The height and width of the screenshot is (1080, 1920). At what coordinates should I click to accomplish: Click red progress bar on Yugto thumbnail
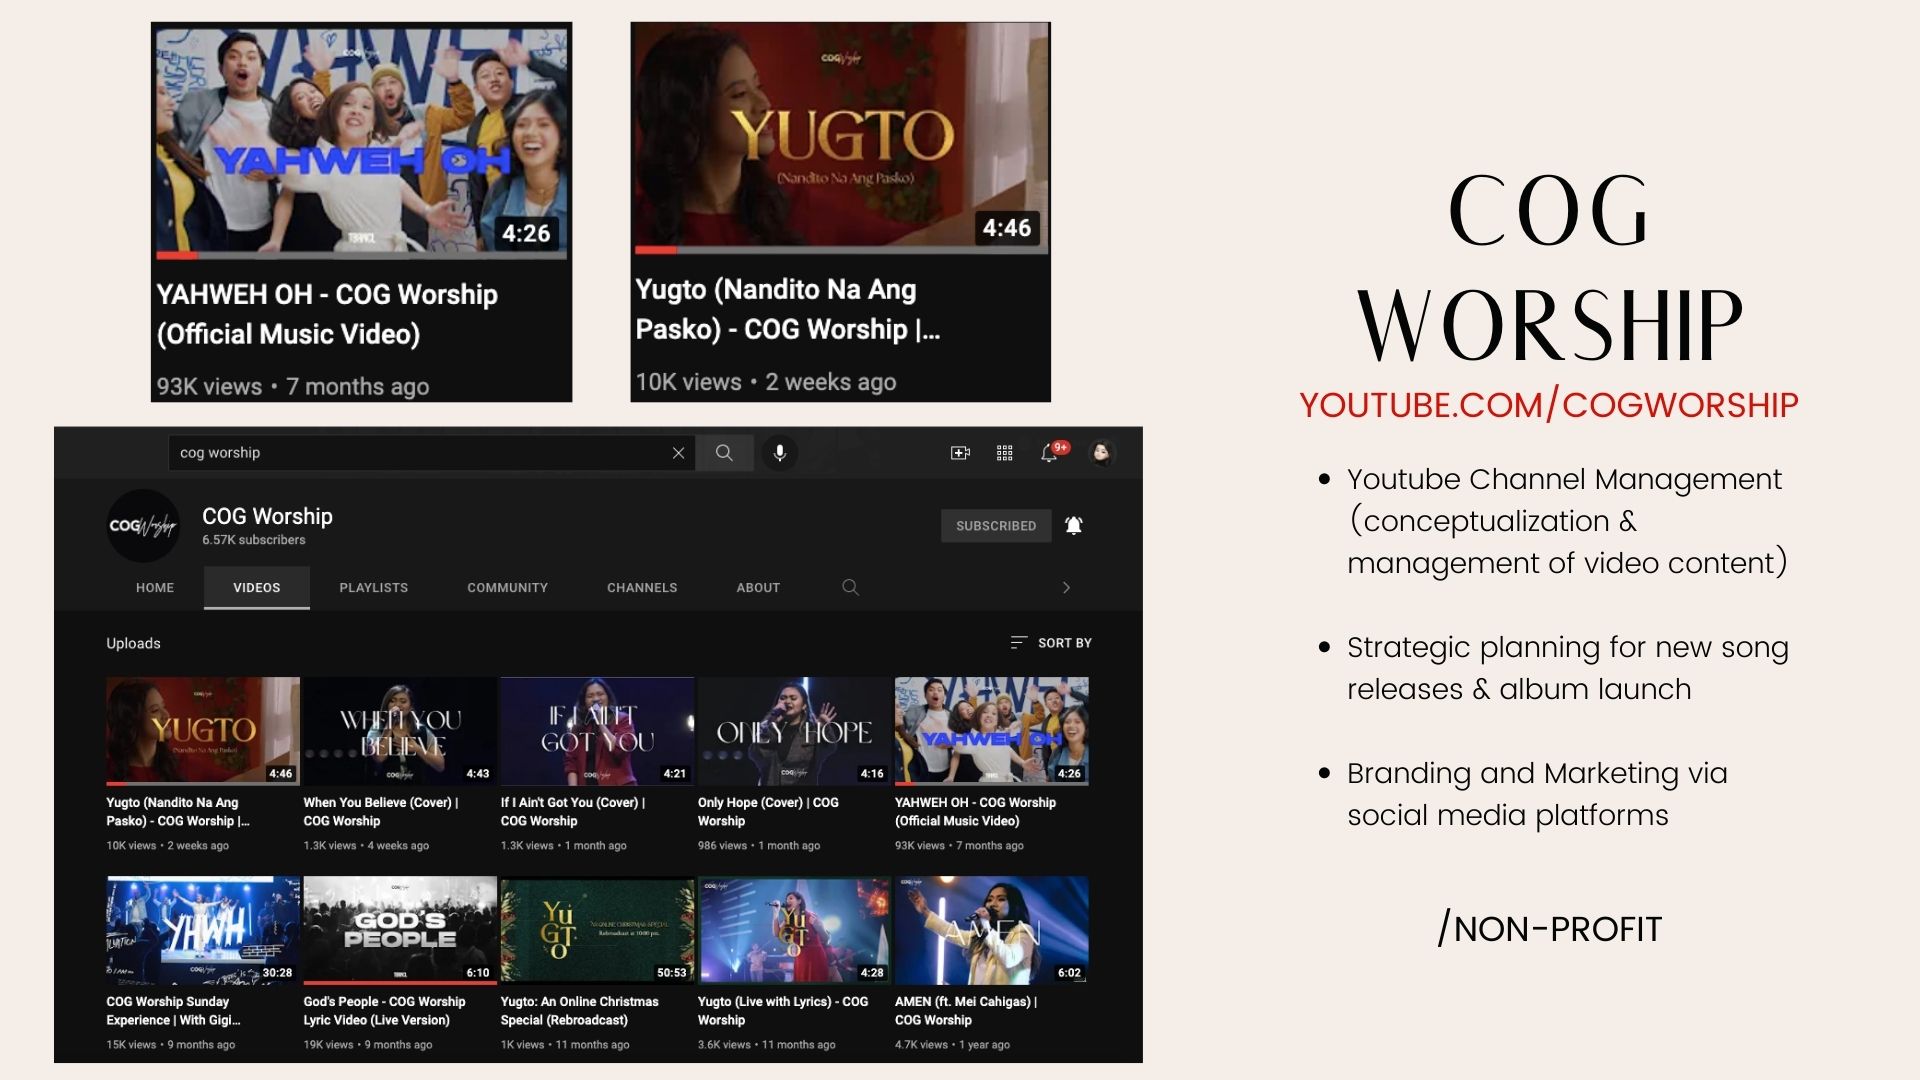click(656, 249)
